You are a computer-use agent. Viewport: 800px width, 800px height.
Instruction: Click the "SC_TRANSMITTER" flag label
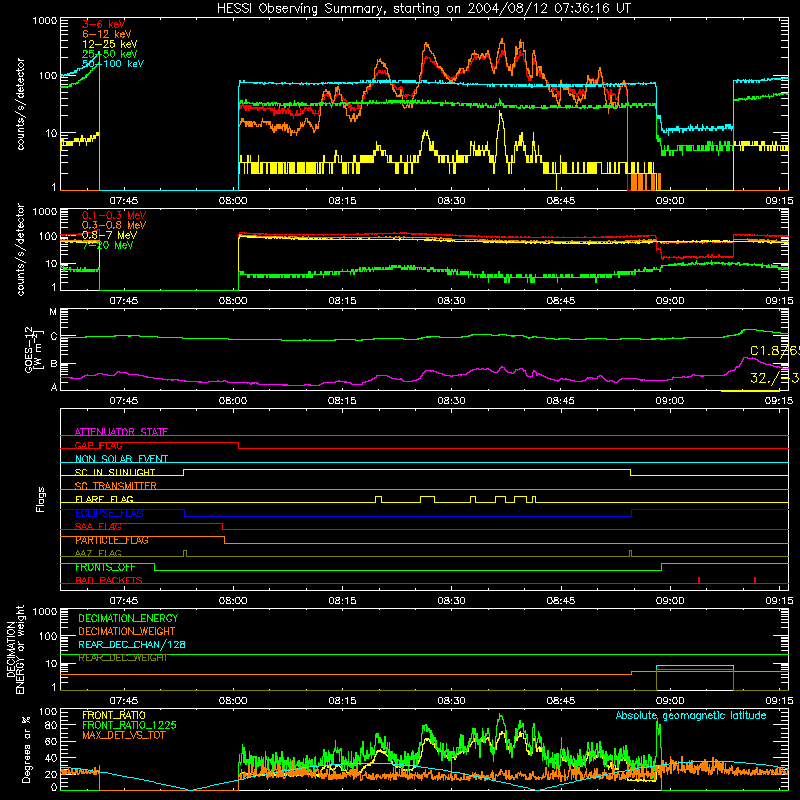click(115, 486)
